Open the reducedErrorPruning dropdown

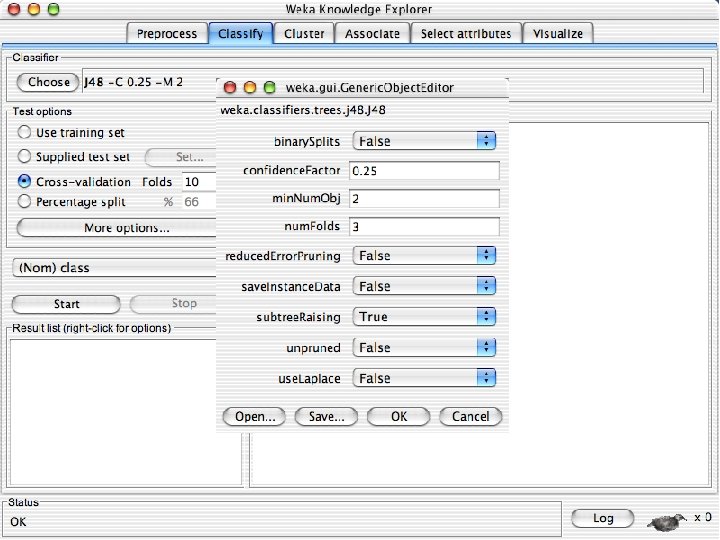[424, 255]
